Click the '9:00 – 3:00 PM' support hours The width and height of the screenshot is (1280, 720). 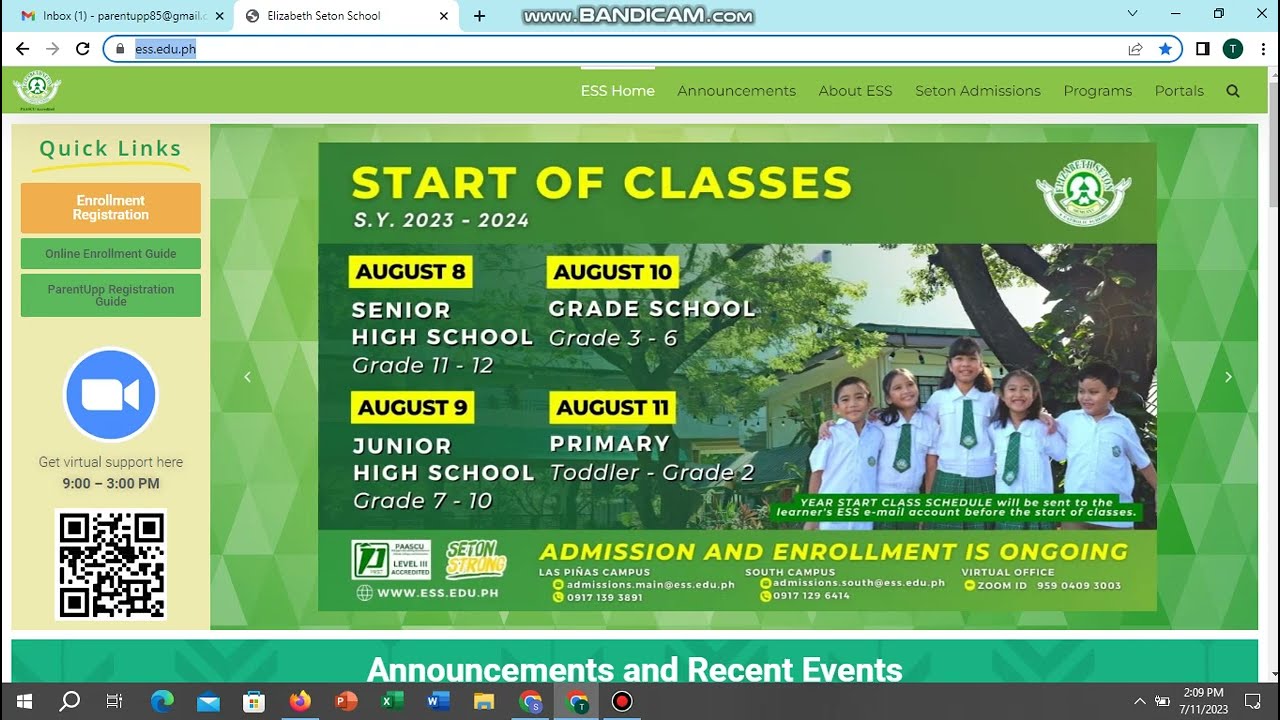pyautogui.click(x=111, y=484)
